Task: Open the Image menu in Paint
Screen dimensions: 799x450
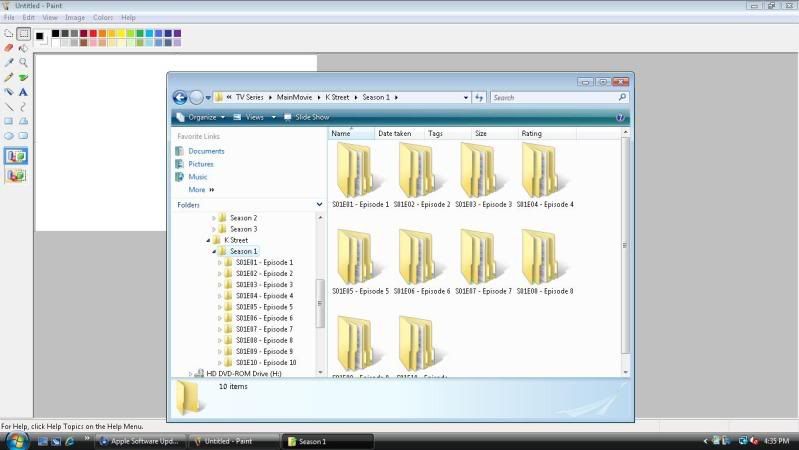Action: coord(75,17)
